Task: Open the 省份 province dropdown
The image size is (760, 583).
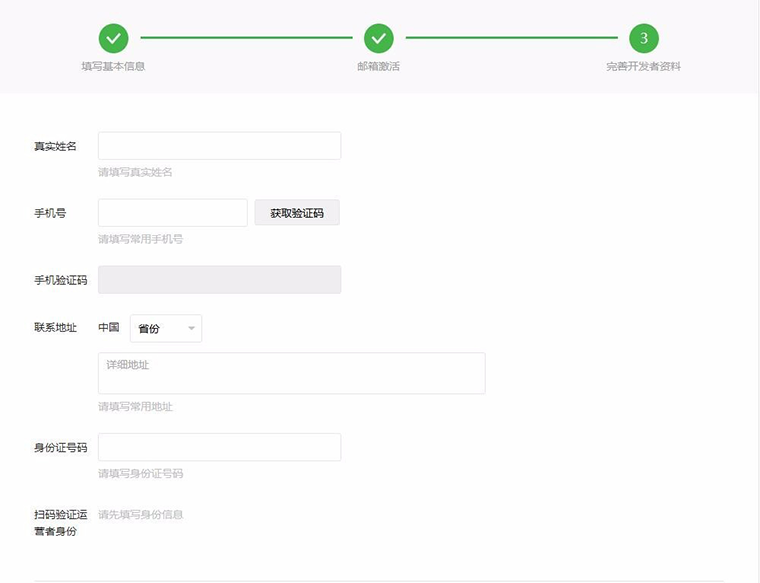Action: pyautogui.click(x=166, y=329)
